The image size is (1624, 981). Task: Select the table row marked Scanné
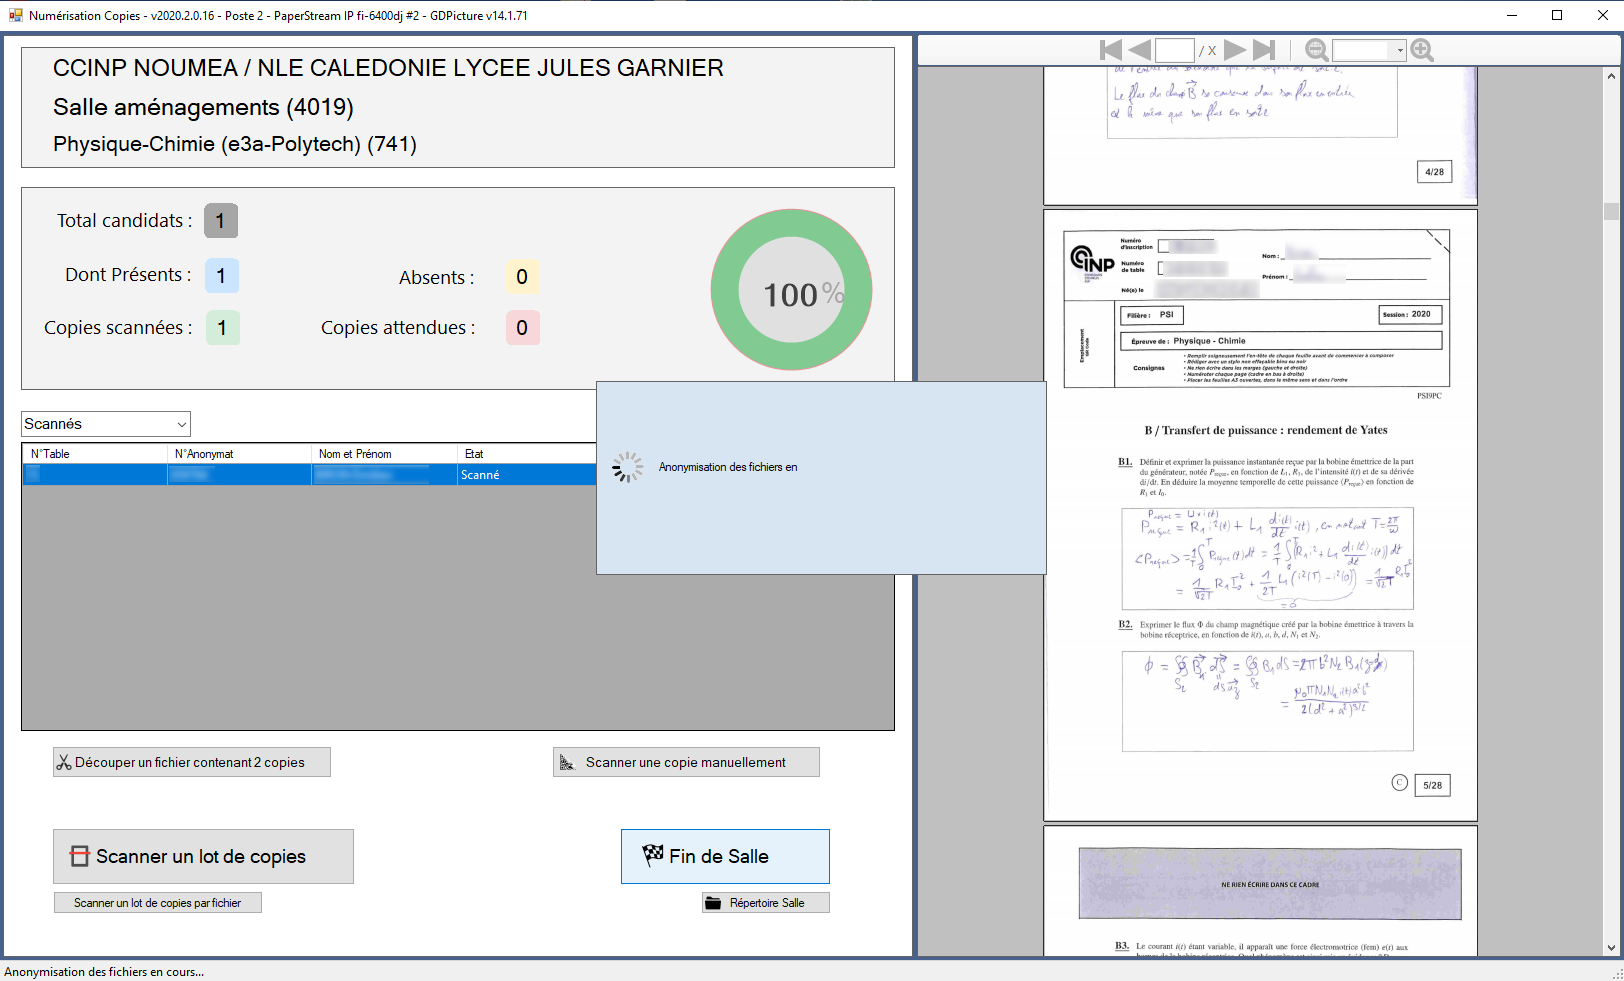pos(309,475)
